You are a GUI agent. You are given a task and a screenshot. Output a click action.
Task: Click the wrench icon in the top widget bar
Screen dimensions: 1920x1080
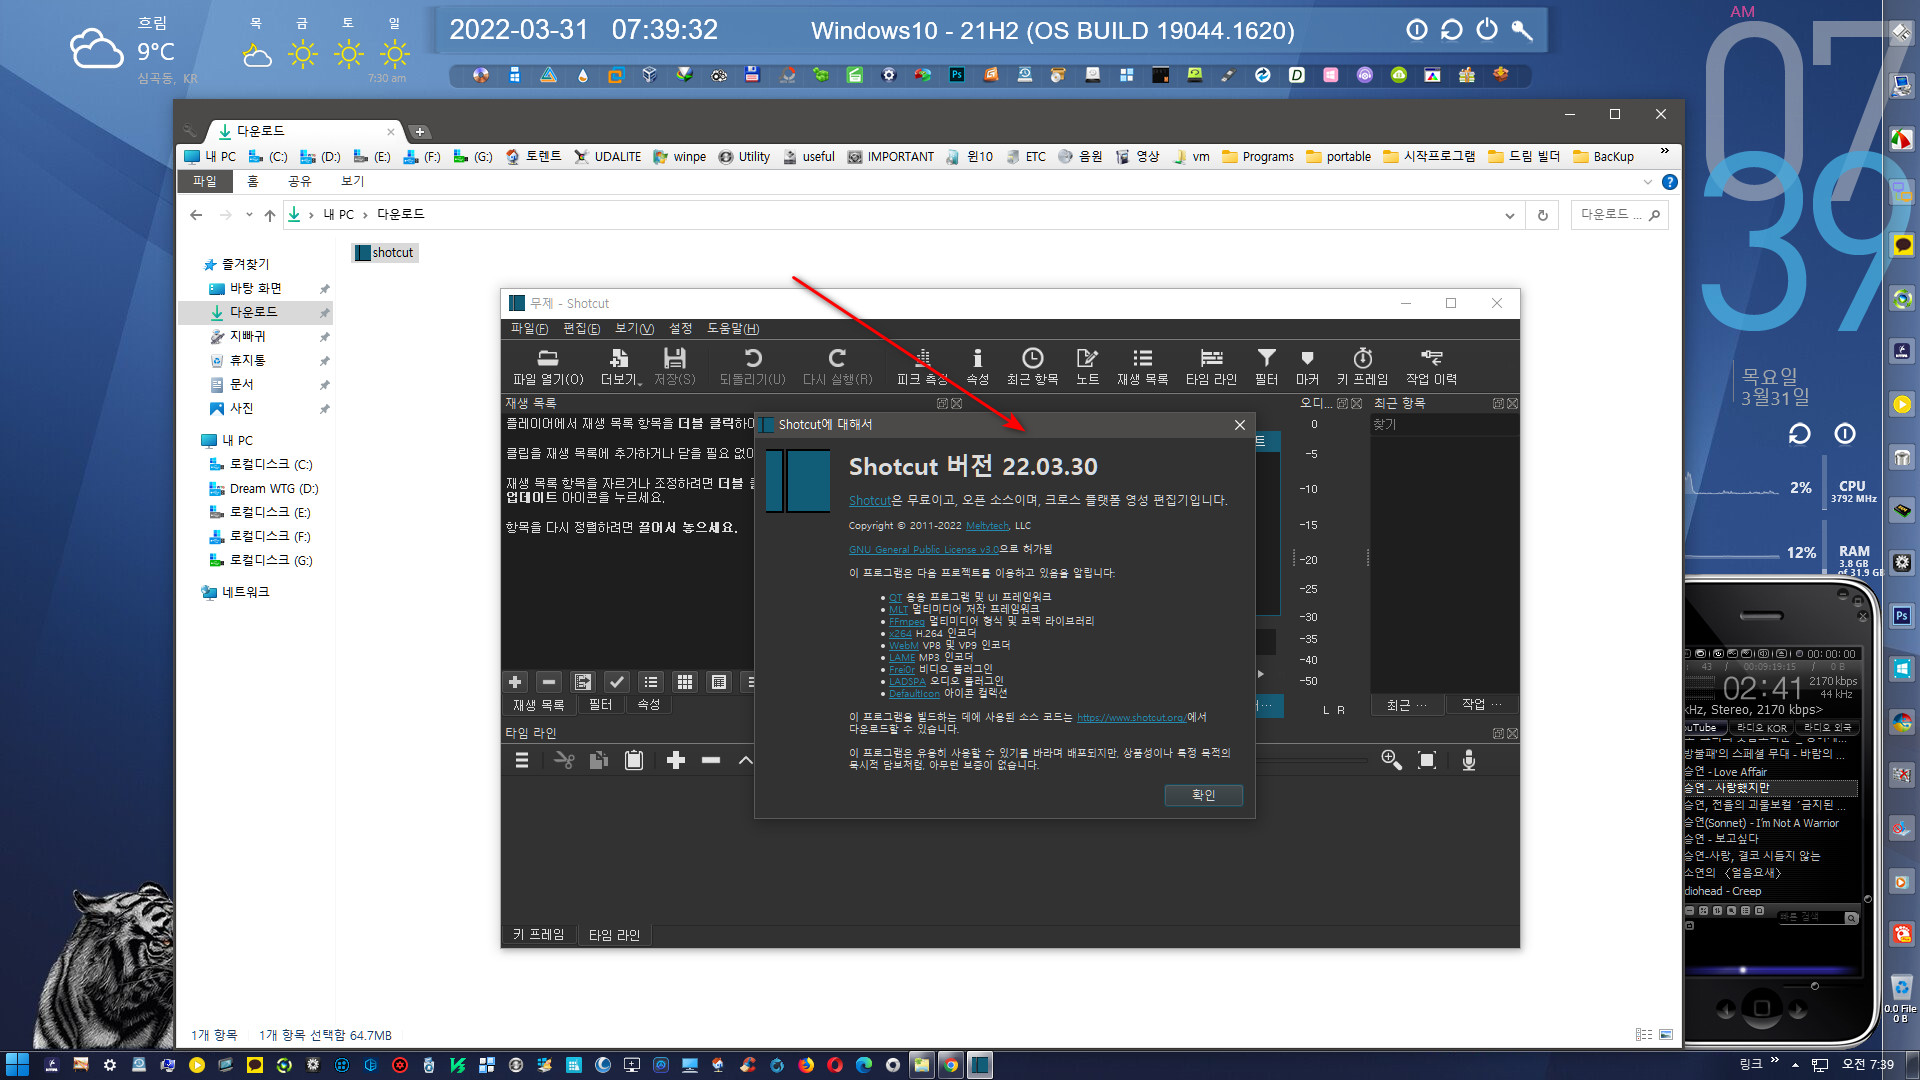pyautogui.click(x=1522, y=30)
